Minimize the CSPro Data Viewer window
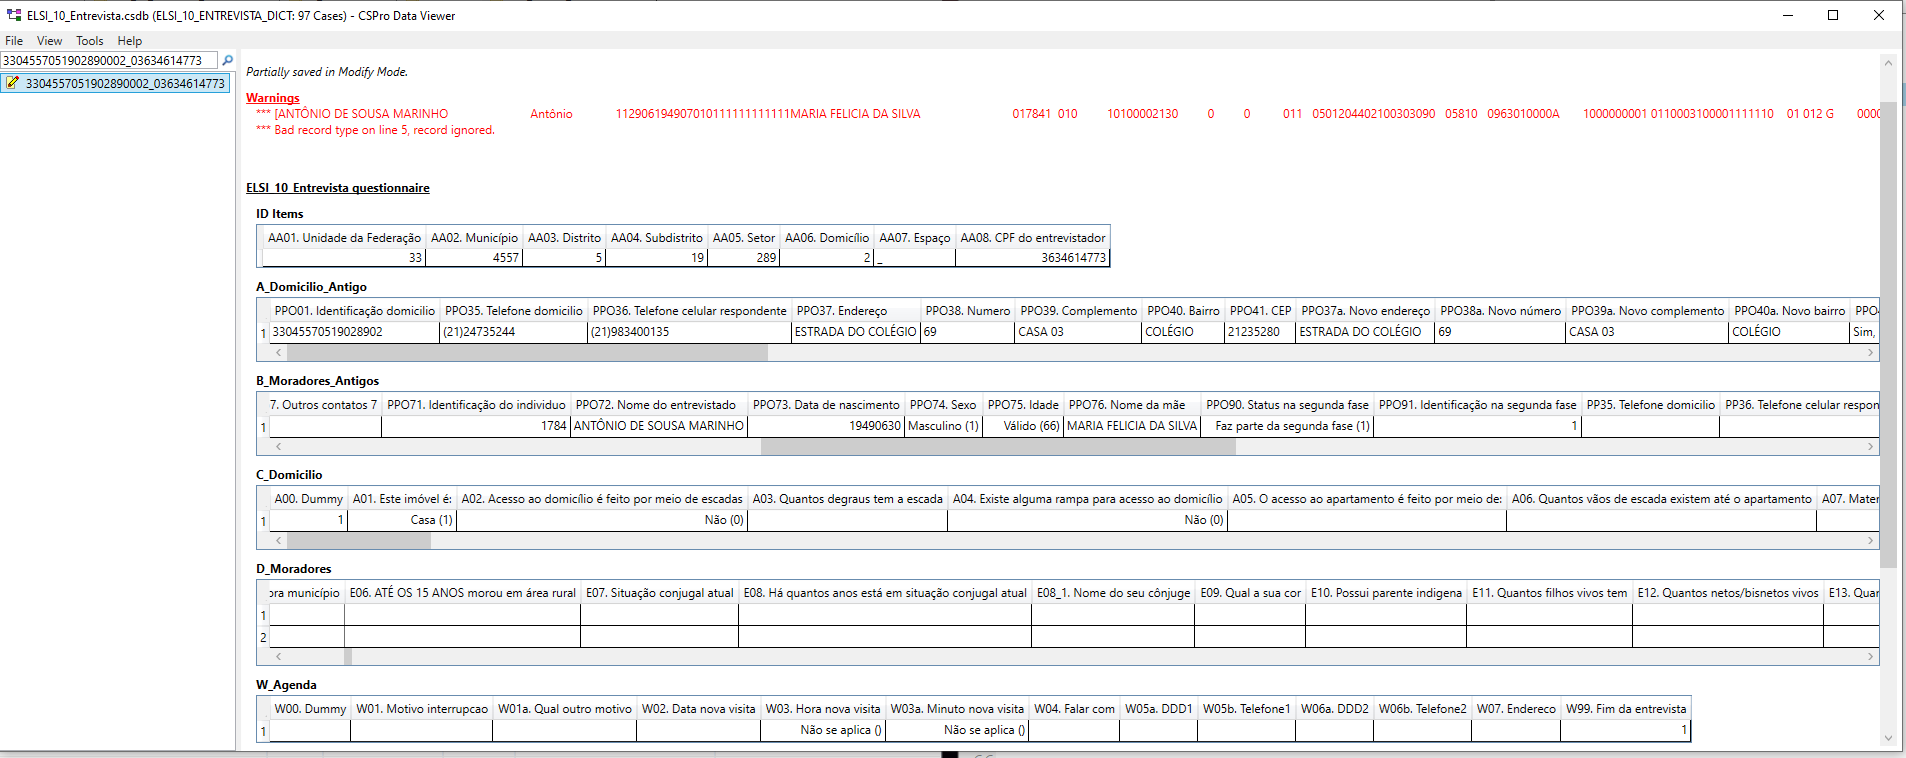Image resolution: width=1906 pixels, height=758 pixels. pos(1788,15)
